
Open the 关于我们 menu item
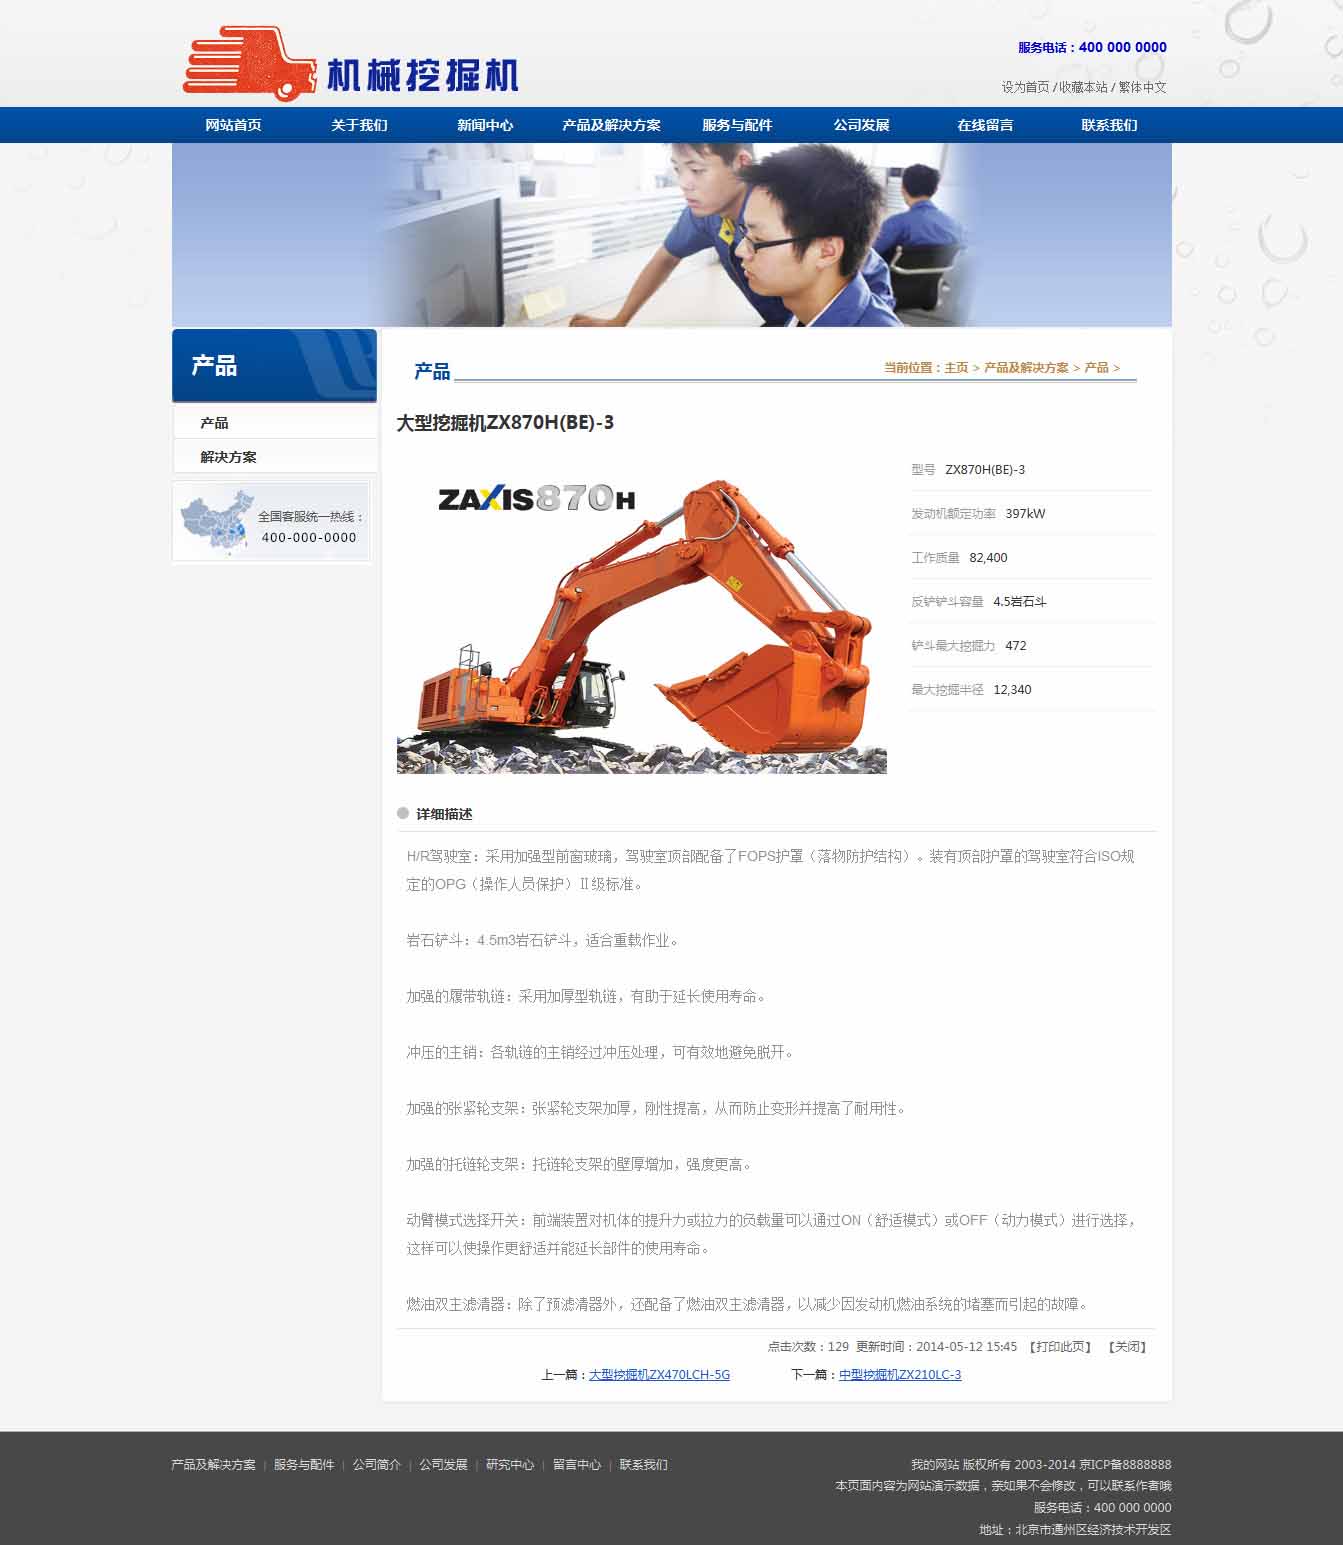pos(359,125)
